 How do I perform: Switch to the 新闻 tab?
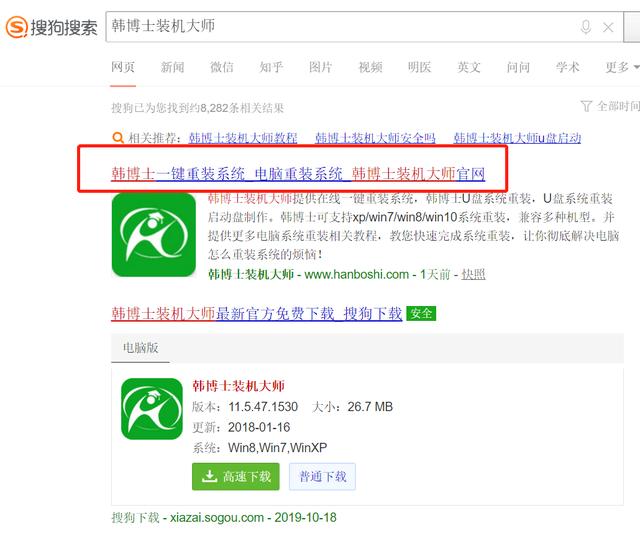click(x=172, y=67)
